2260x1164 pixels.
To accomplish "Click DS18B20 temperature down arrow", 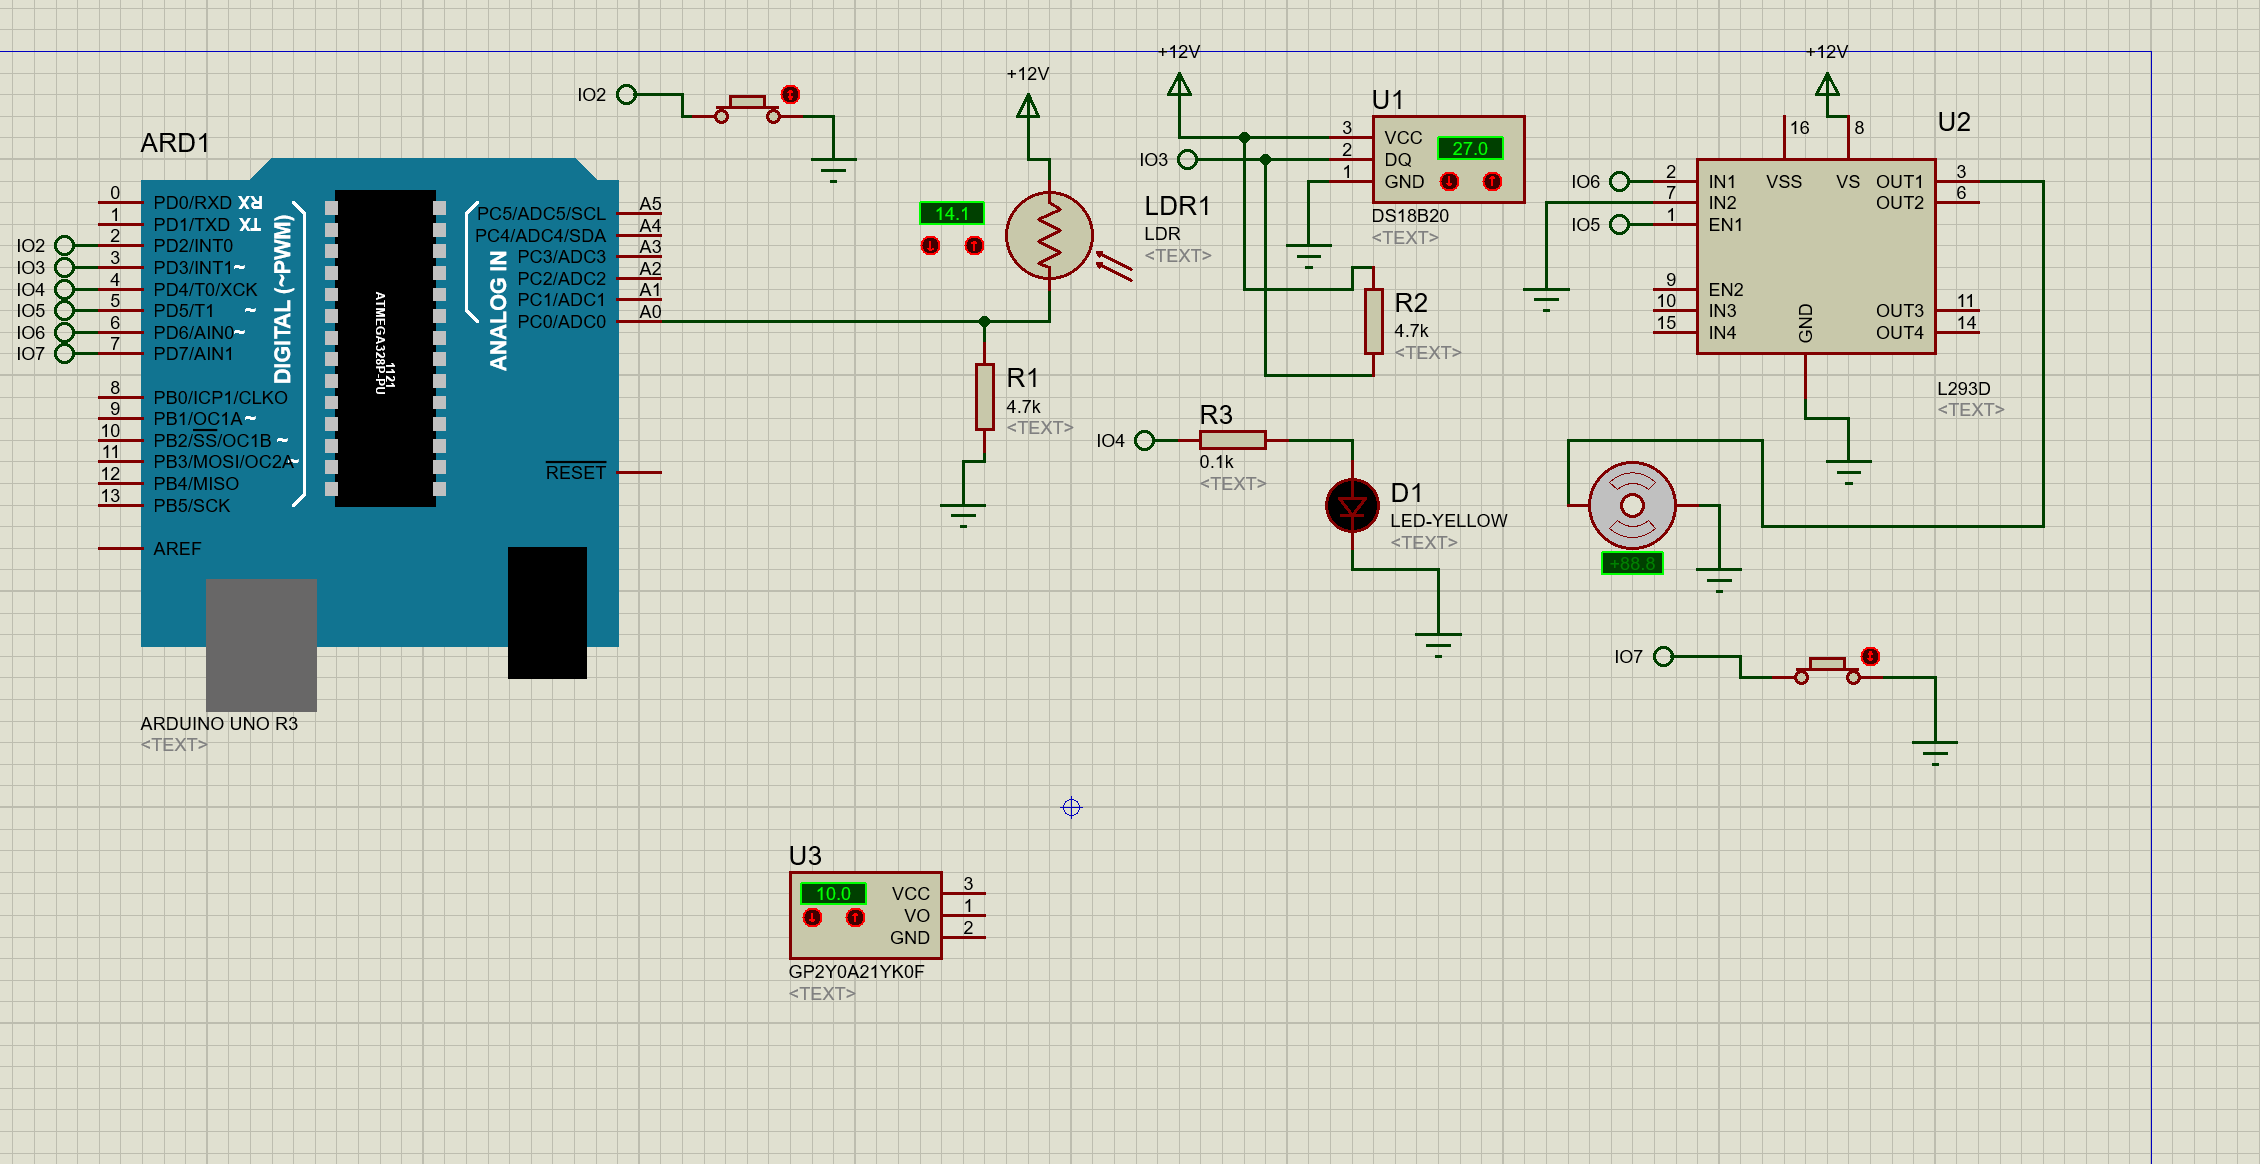I will [x=1449, y=182].
